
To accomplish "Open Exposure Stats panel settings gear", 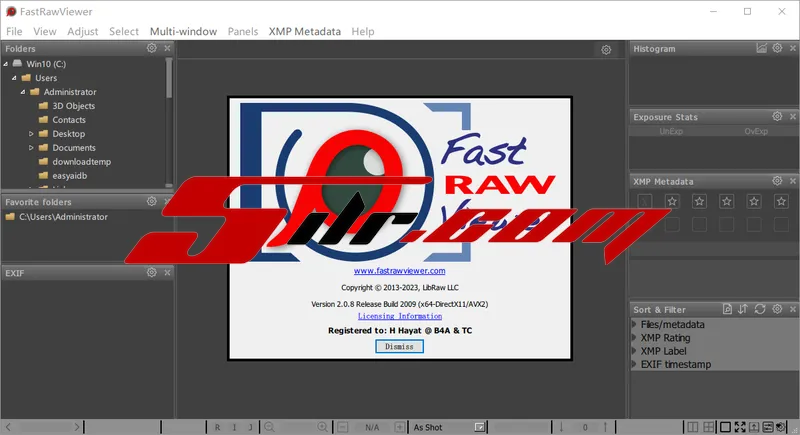I will coord(777,117).
